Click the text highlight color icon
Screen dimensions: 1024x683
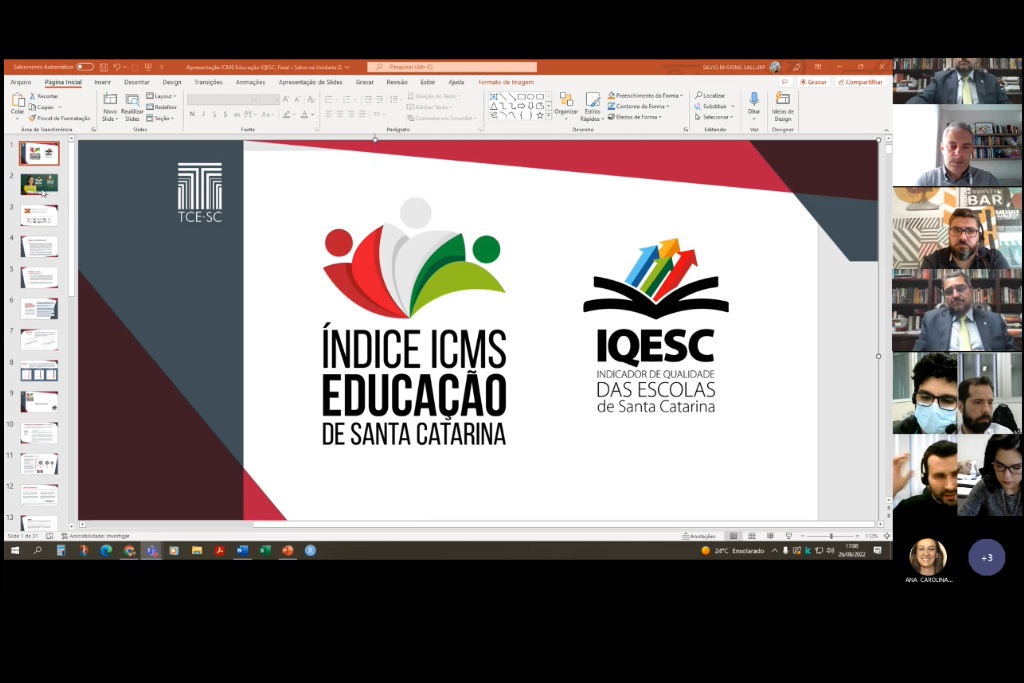coord(286,114)
